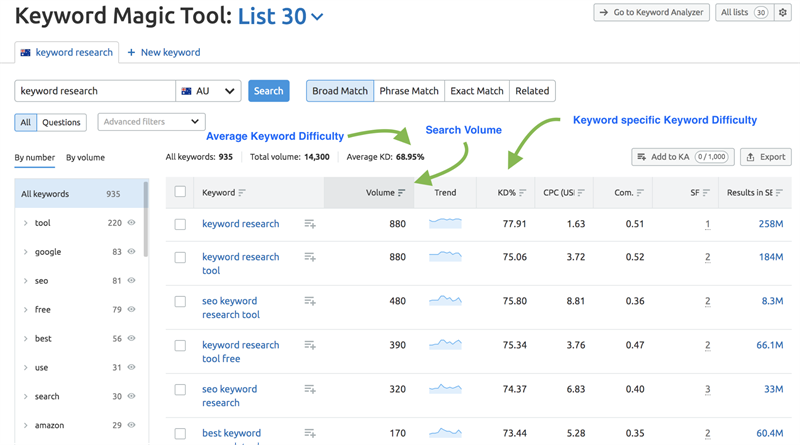View trend chart for 'seo keyword research tool'

click(x=445, y=301)
